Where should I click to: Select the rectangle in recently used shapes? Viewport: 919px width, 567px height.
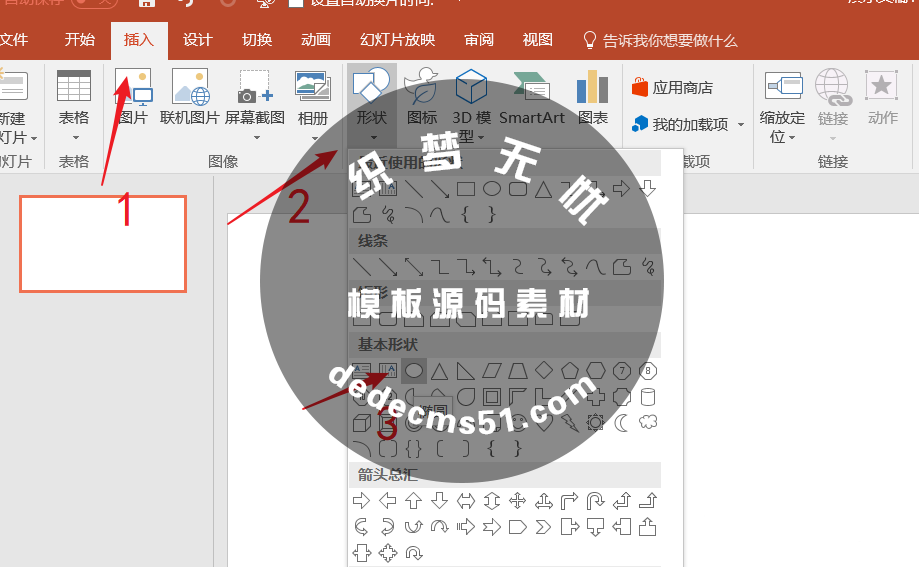pyautogui.click(x=465, y=189)
